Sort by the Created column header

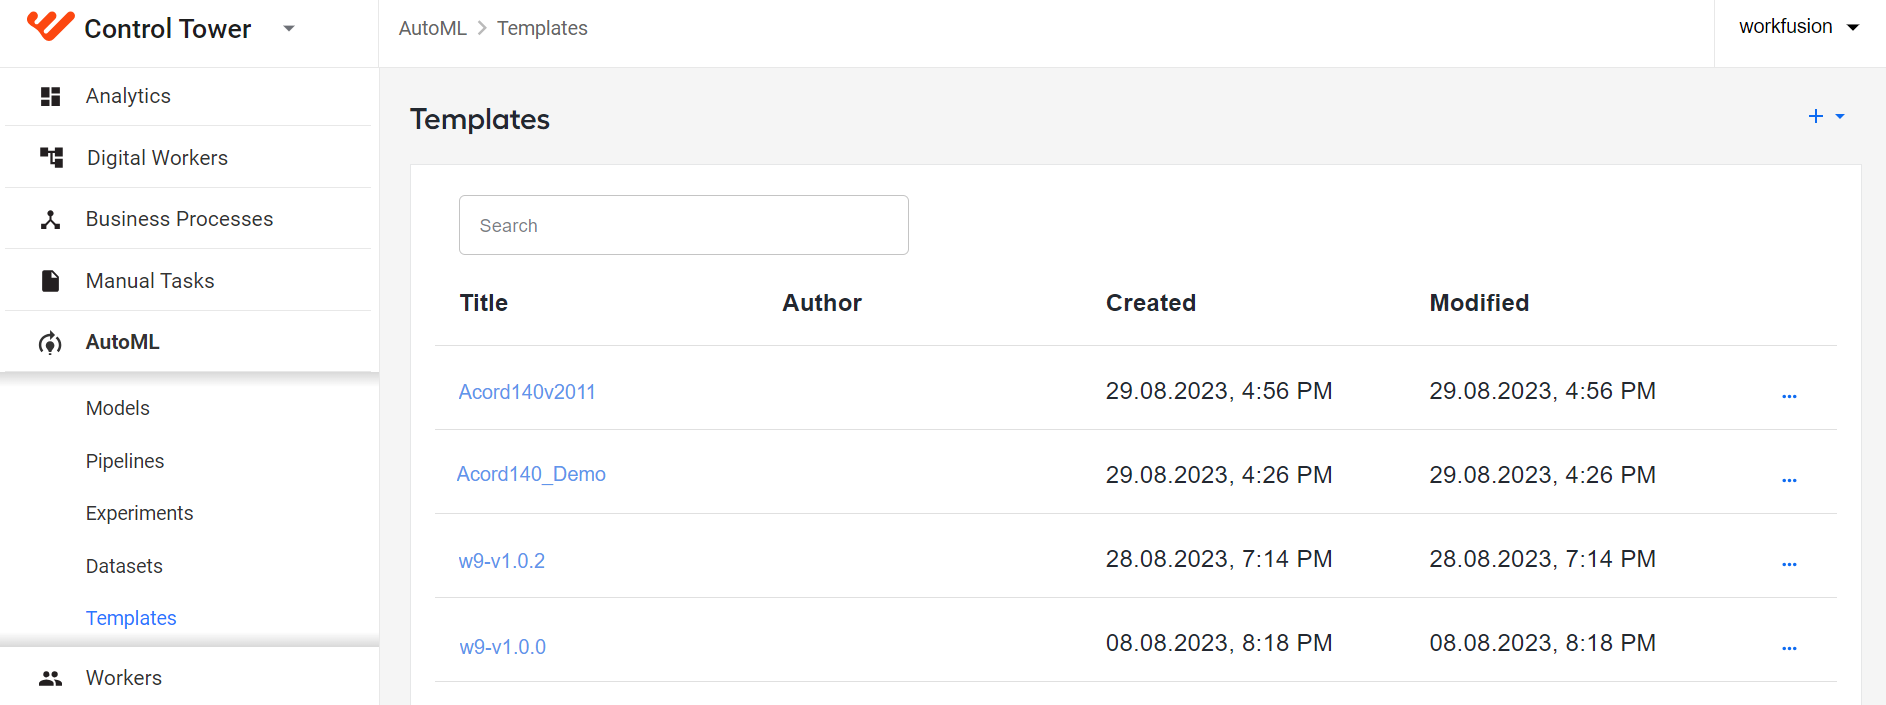(1151, 303)
